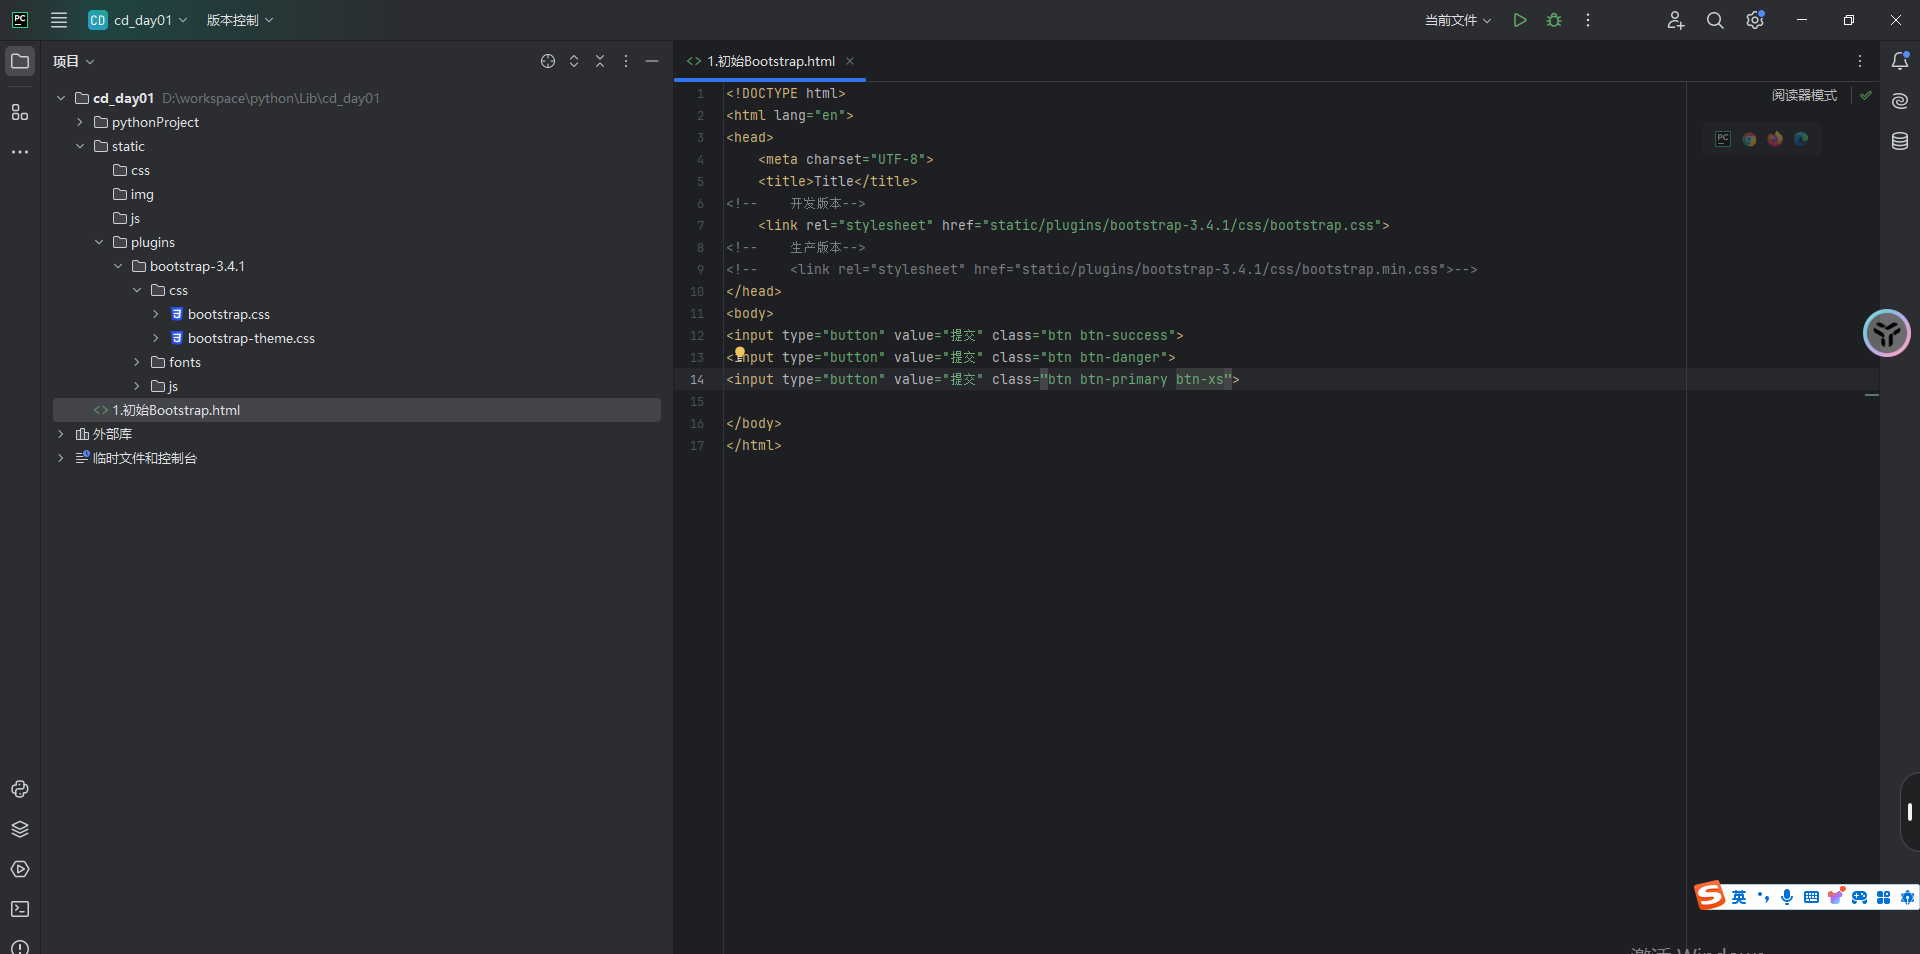1920x954 pixels.
Task: Open the Python Console tool window
Action: pos(20,789)
